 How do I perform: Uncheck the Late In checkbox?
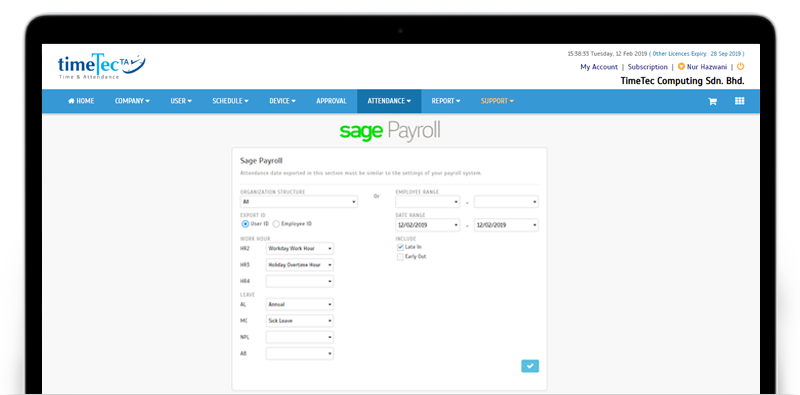tap(400, 247)
